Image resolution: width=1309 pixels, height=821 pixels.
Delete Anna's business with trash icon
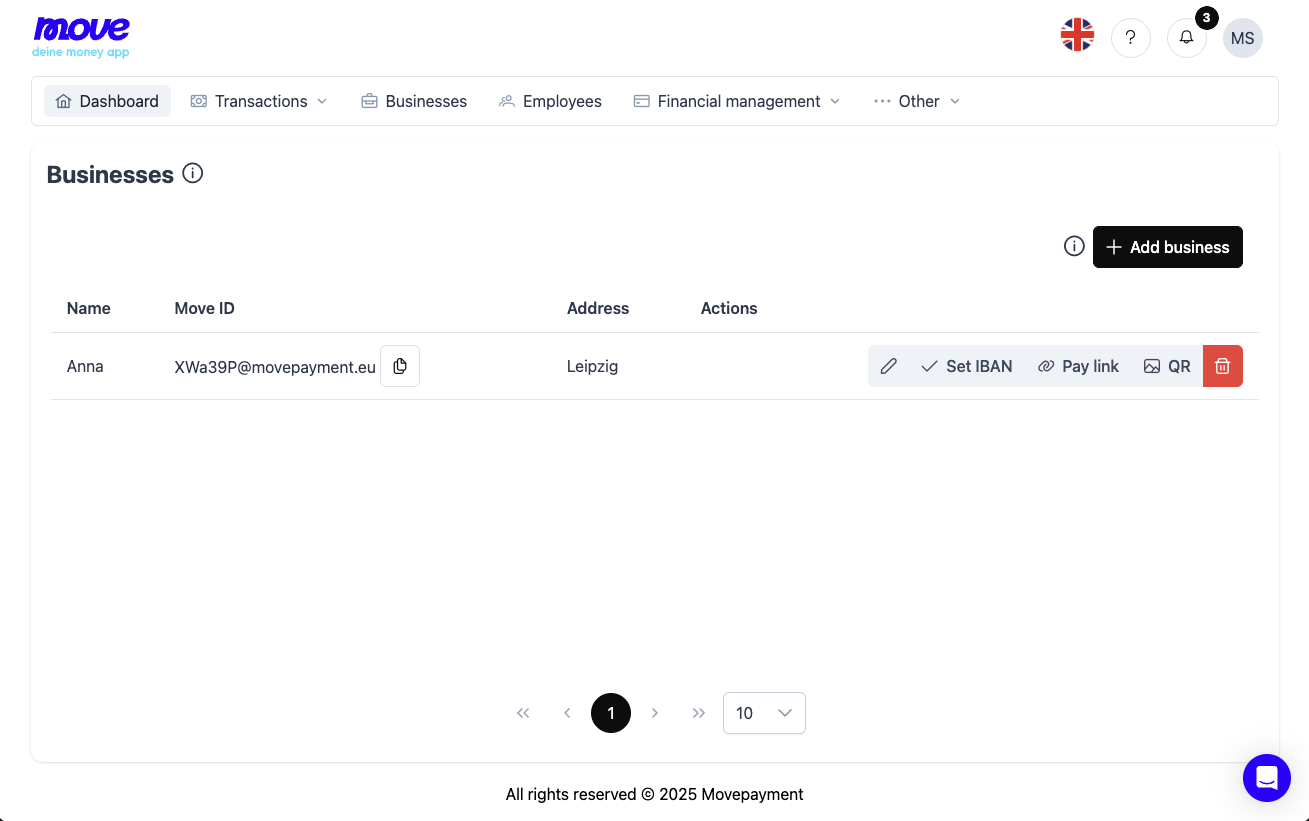1222,366
